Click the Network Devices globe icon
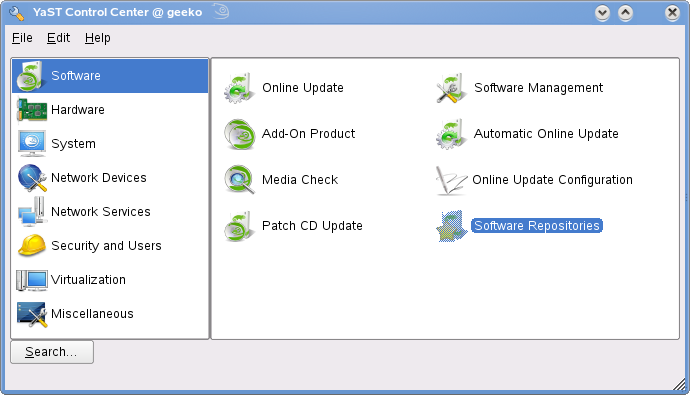Image resolution: width=690 pixels, height=395 pixels. click(32, 178)
